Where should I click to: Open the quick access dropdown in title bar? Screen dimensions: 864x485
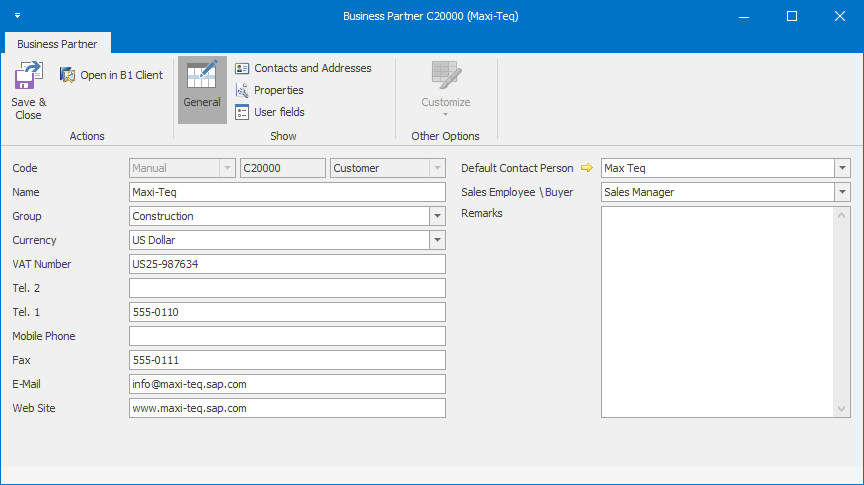(x=18, y=15)
